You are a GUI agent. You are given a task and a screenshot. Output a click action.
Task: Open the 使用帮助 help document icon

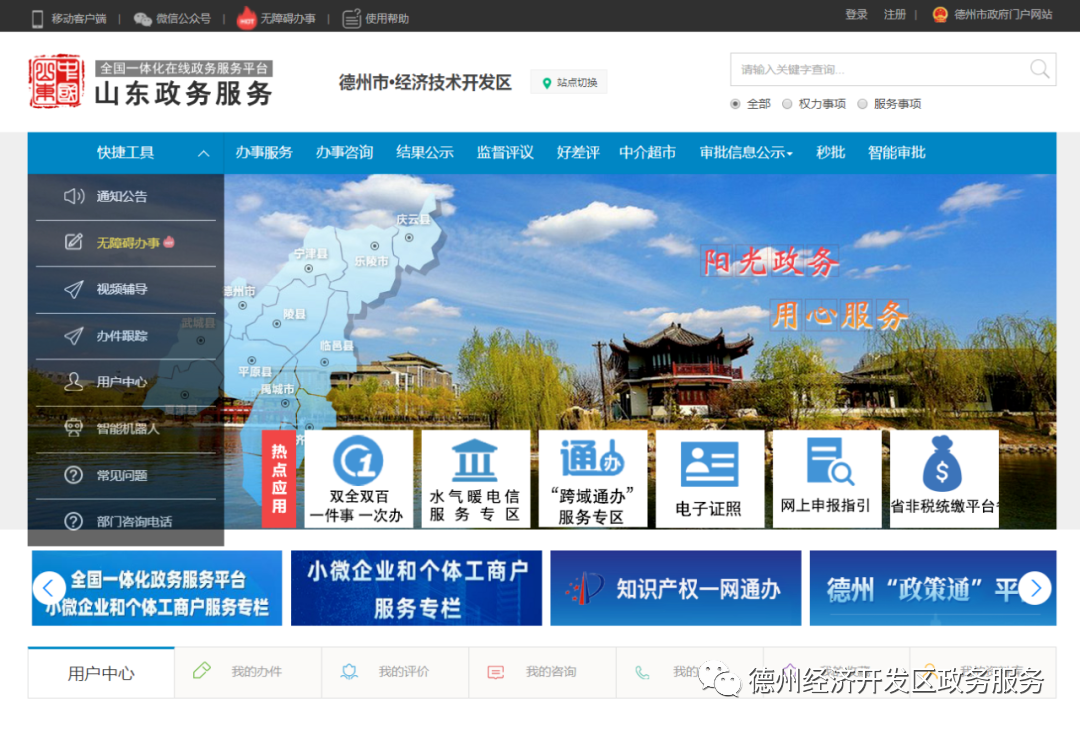click(x=351, y=19)
